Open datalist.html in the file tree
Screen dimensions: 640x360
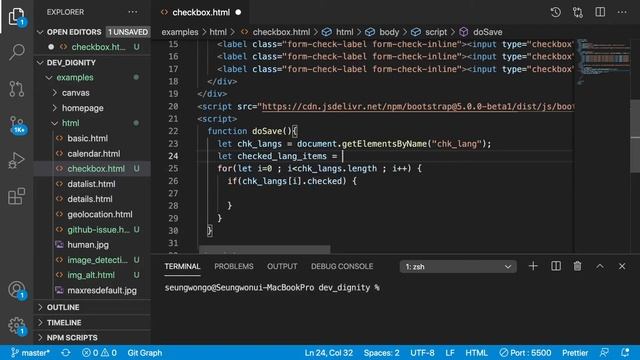(91, 184)
